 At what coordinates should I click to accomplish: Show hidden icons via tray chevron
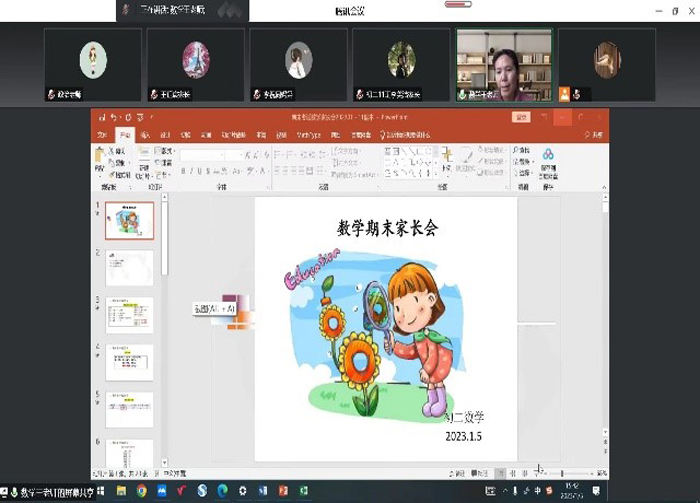point(505,491)
